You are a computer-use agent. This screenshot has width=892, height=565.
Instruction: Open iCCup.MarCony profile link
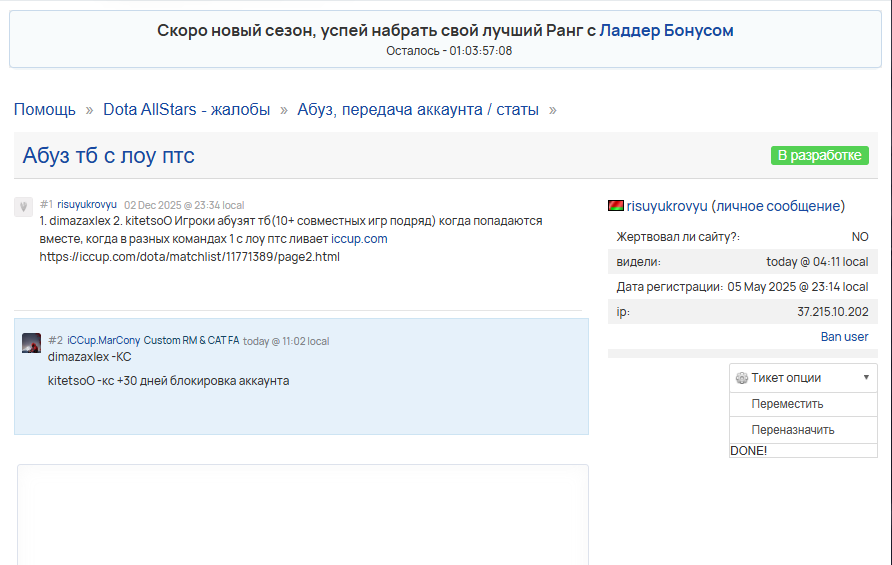point(104,340)
